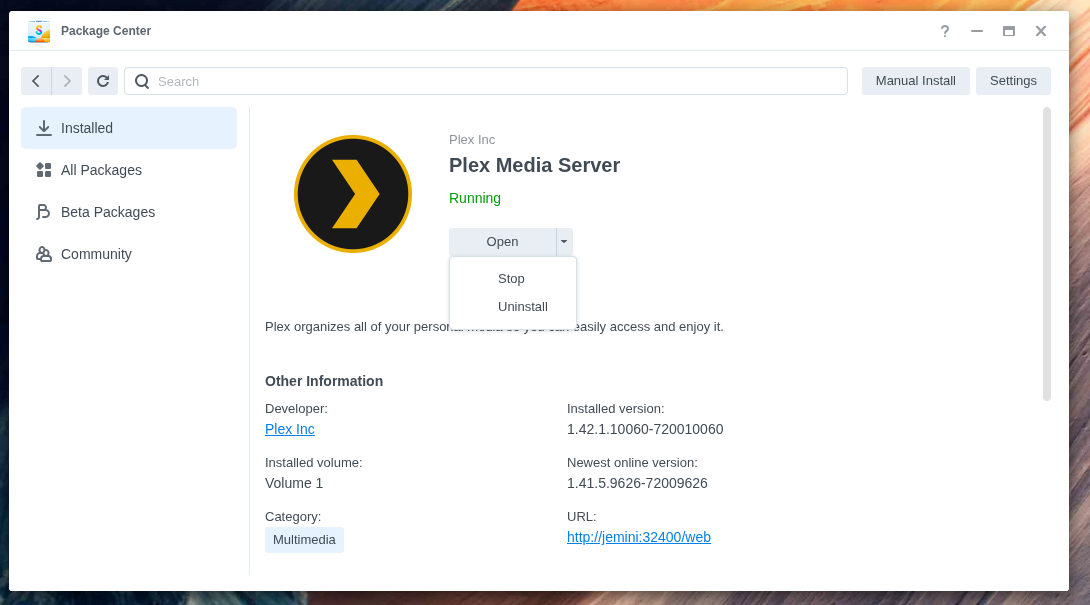Click the Running status text
The width and height of the screenshot is (1090, 605).
pyautogui.click(x=475, y=198)
